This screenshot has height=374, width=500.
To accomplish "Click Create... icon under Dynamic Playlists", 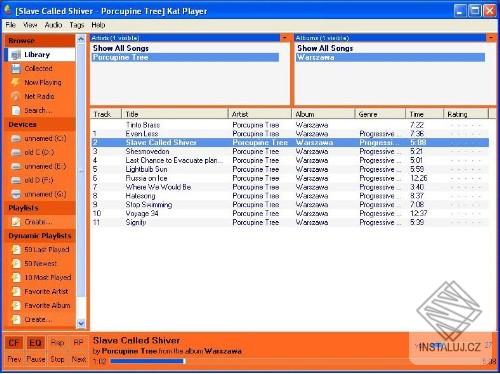I will click(16, 319).
